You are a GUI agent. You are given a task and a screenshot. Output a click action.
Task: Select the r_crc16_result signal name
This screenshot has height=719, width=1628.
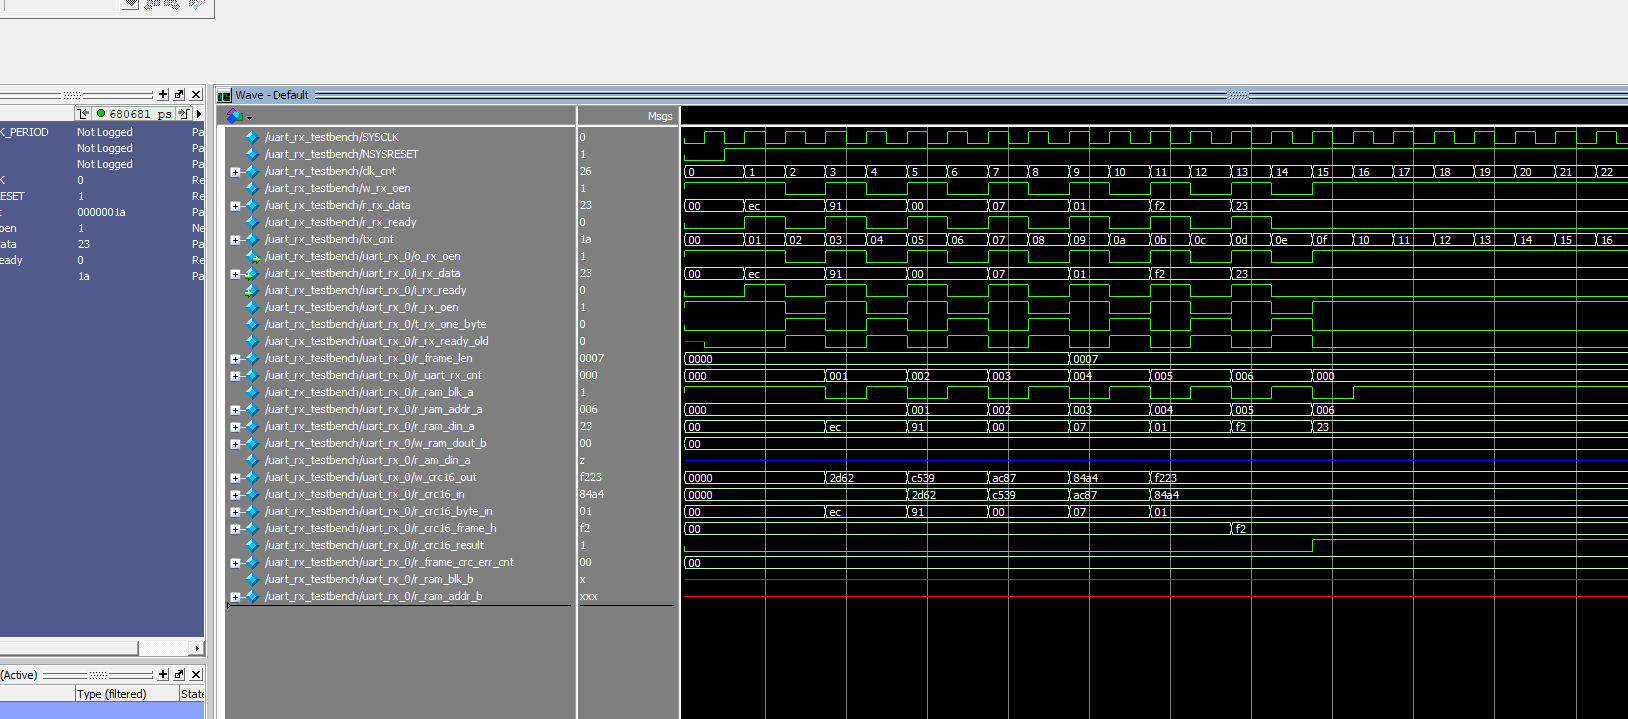(x=374, y=545)
